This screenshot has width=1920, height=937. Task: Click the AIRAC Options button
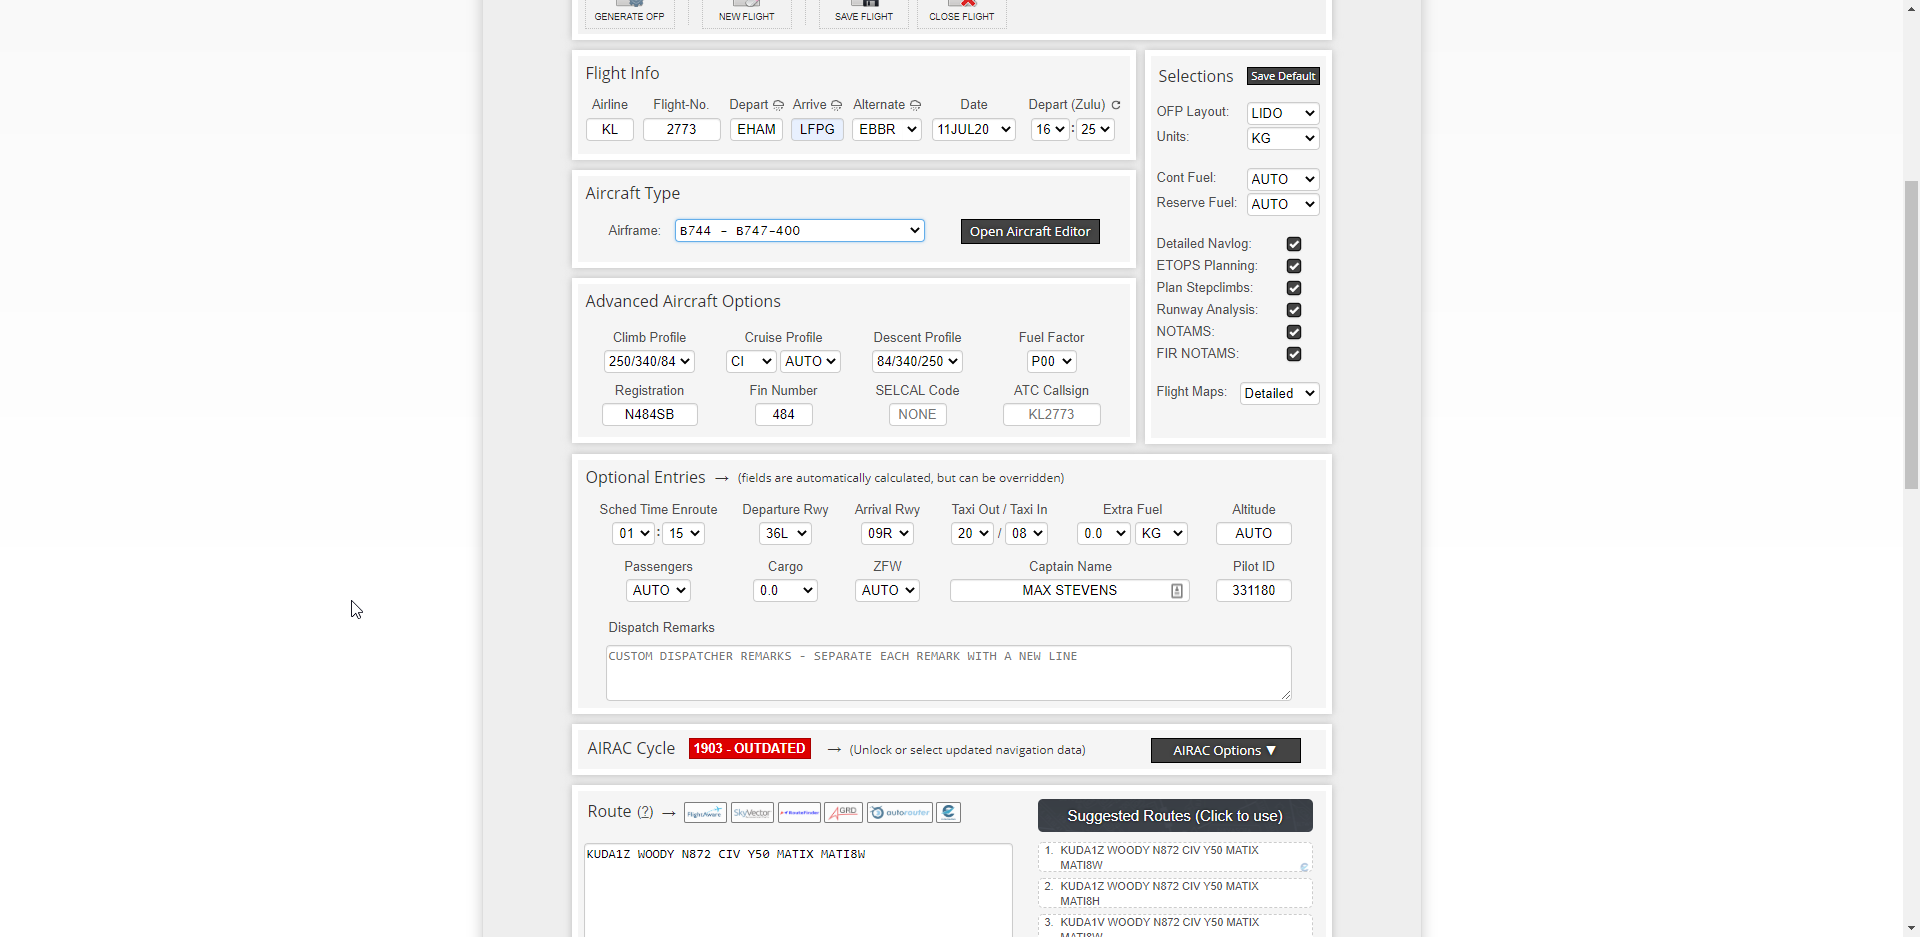coord(1225,751)
